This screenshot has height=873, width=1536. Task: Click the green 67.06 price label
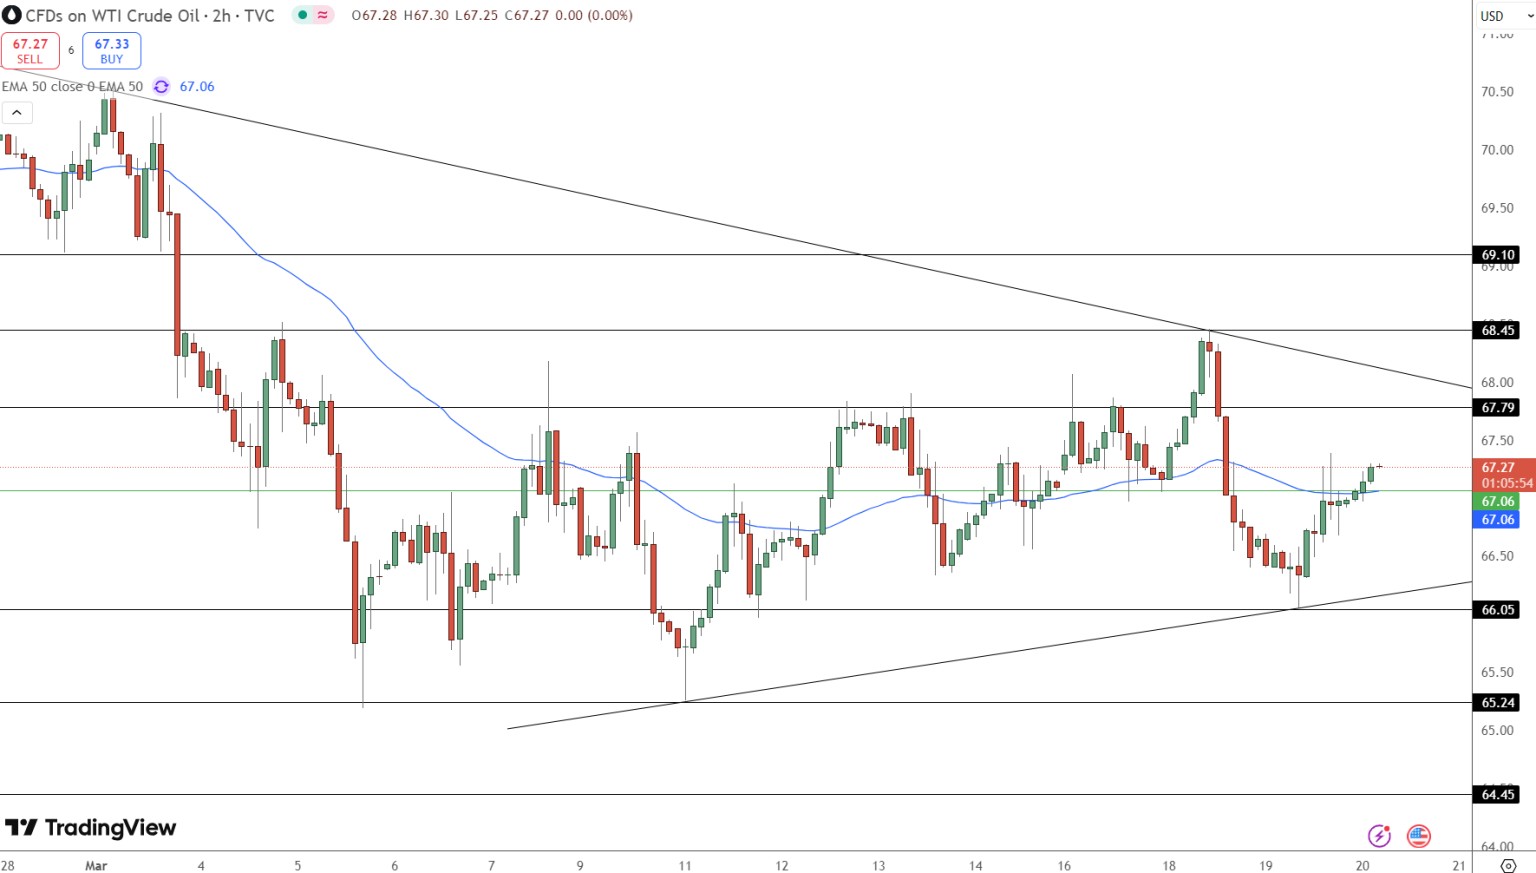(1498, 502)
